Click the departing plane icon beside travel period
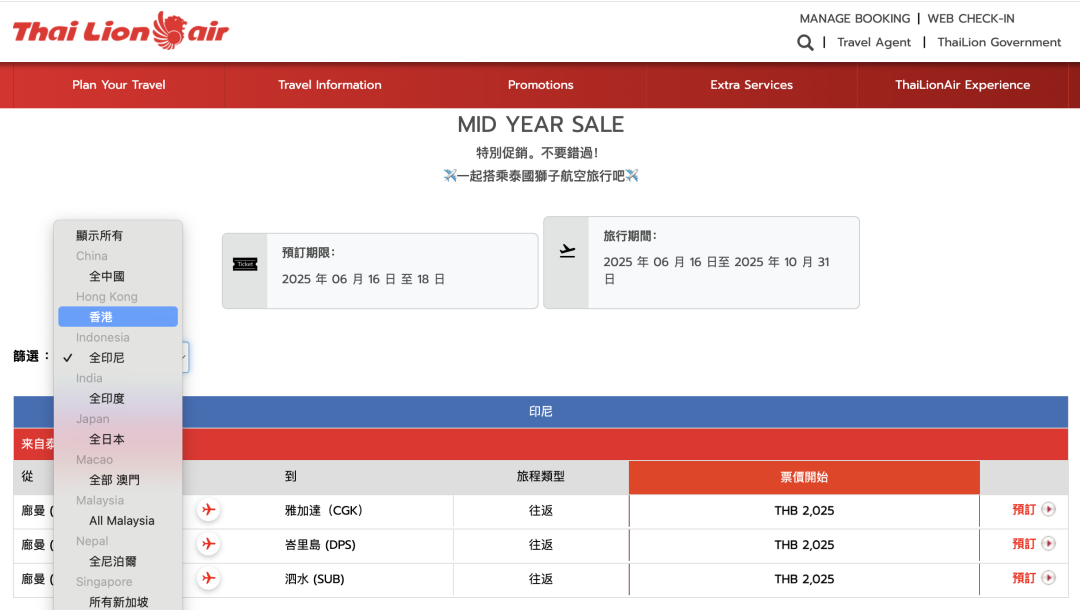The height and width of the screenshot is (610, 1080). tap(567, 251)
